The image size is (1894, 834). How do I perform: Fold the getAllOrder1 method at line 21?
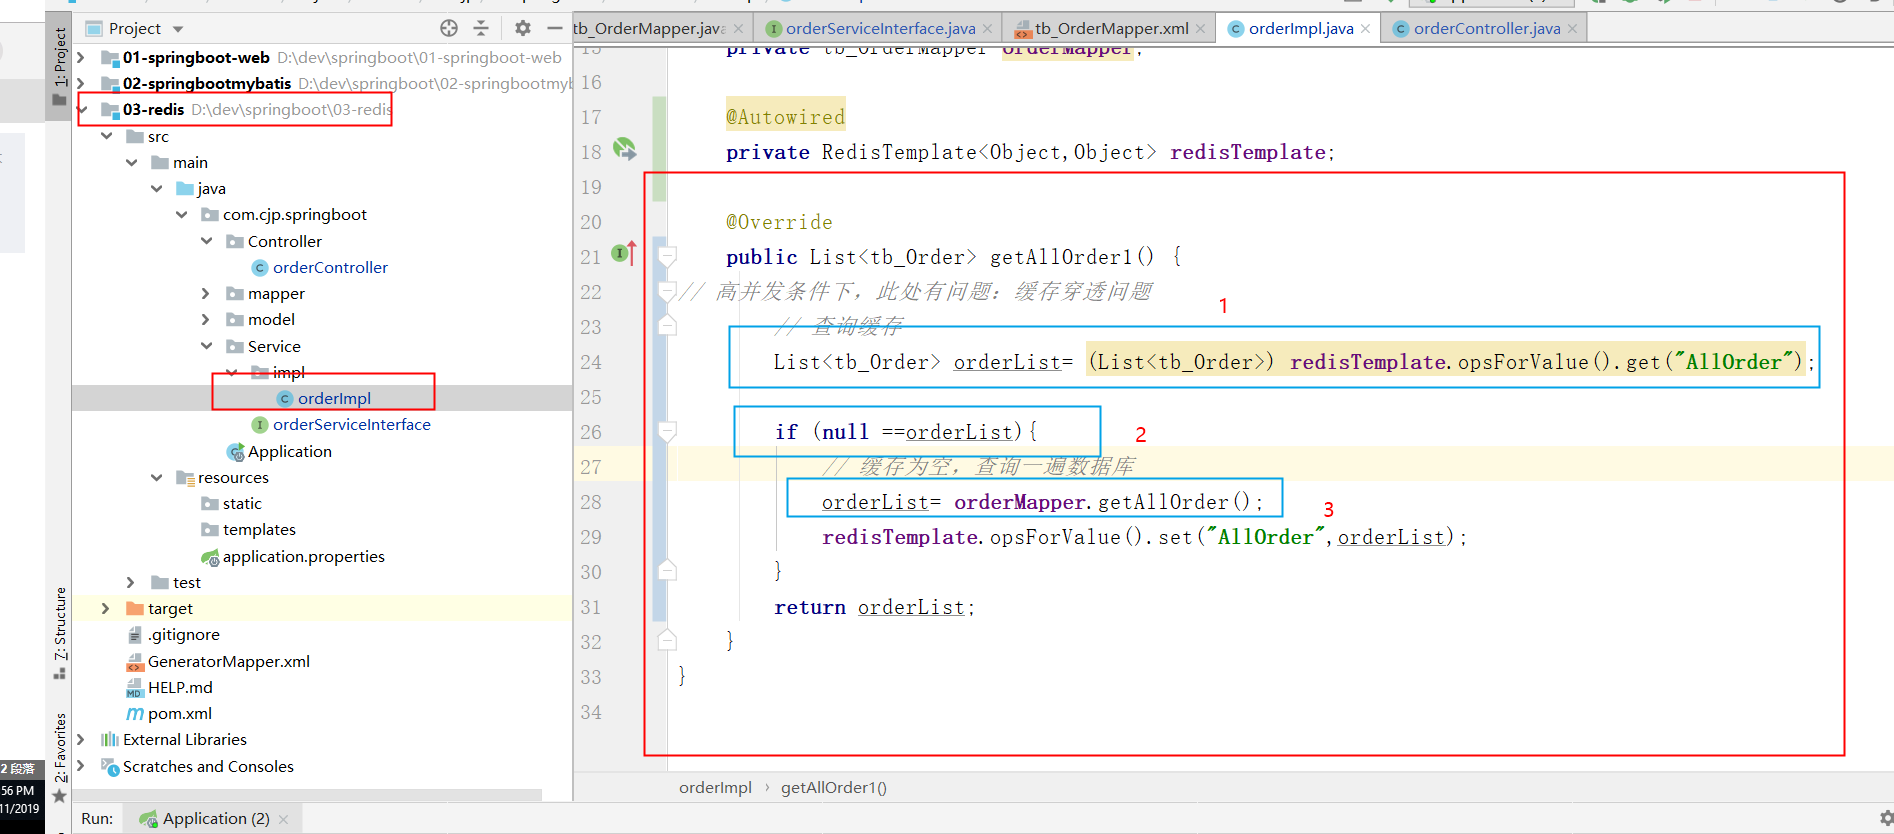tap(667, 256)
